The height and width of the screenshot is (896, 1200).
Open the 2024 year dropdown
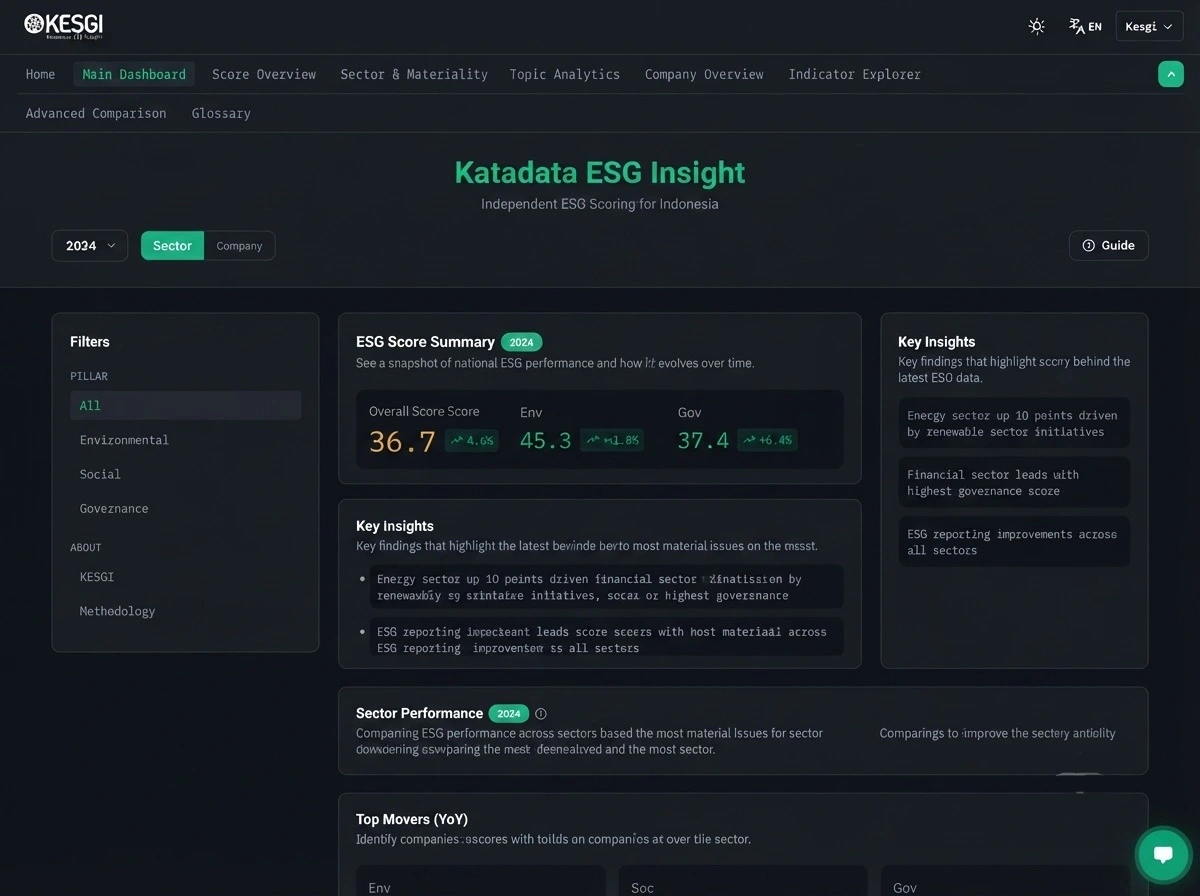(x=90, y=245)
